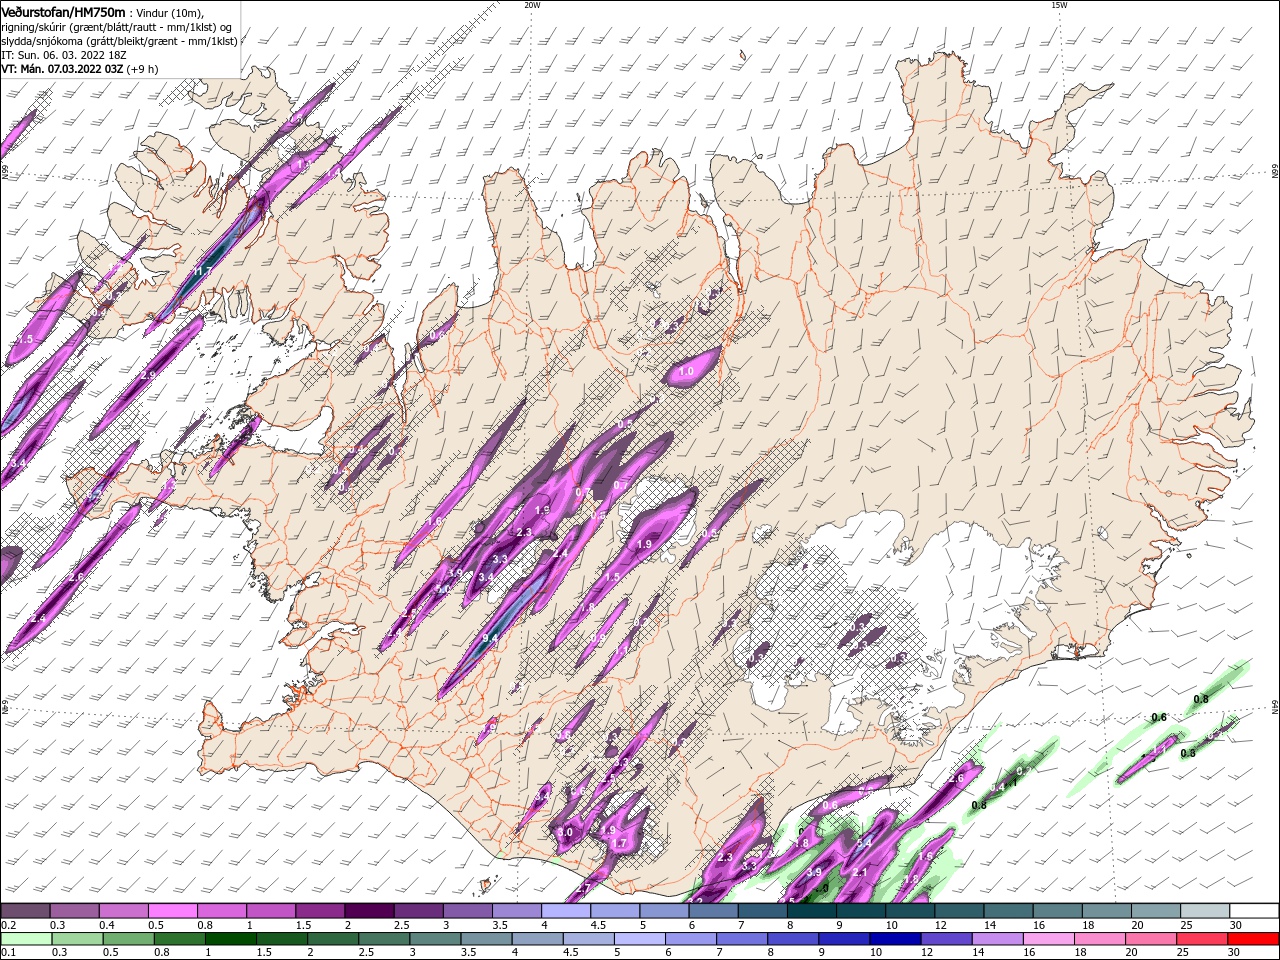Pick the 3 grey-green swatch in rain scale
Image resolution: width=1280 pixels, height=960 pixels.
(434, 939)
